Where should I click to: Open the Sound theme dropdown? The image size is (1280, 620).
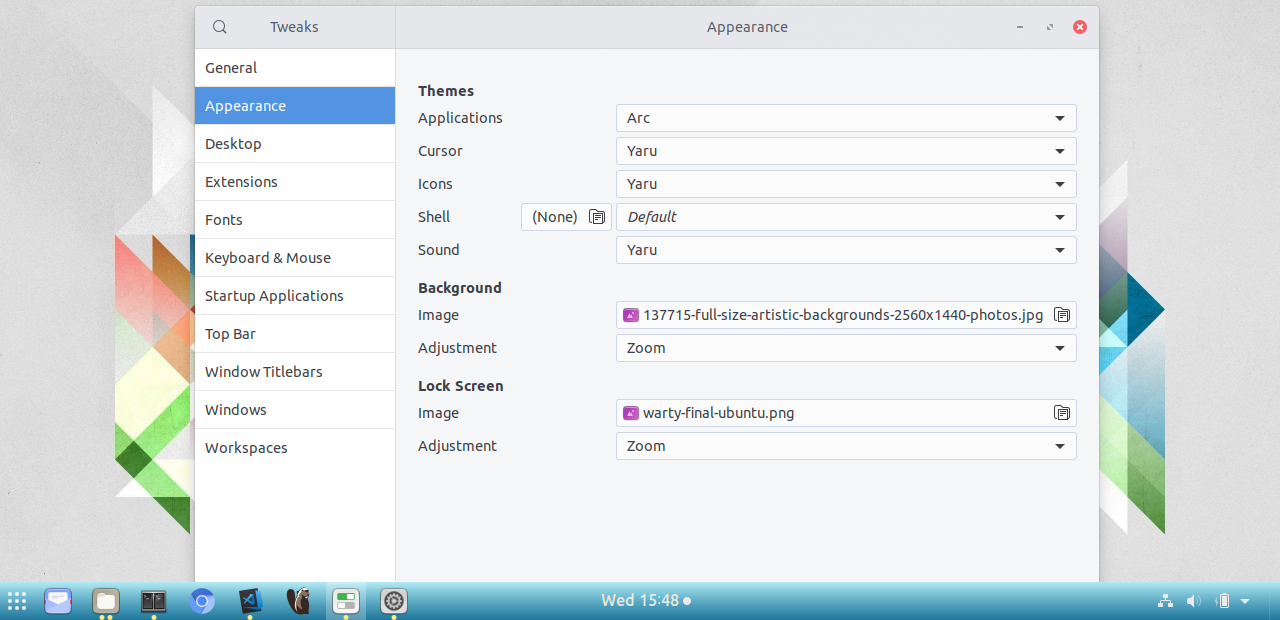coord(846,250)
